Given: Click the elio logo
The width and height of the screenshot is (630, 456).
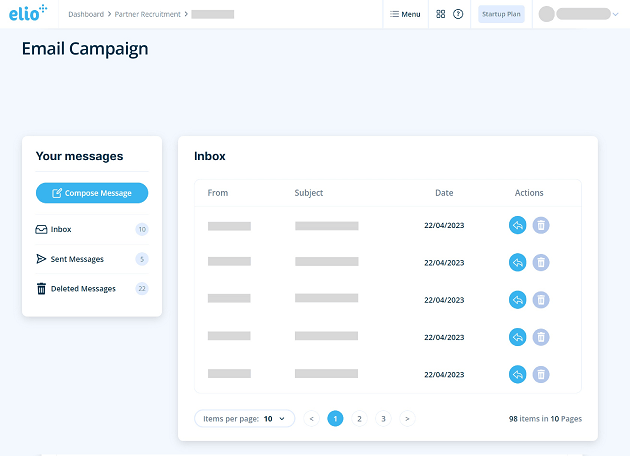Looking at the screenshot, I should coord(28,14).
